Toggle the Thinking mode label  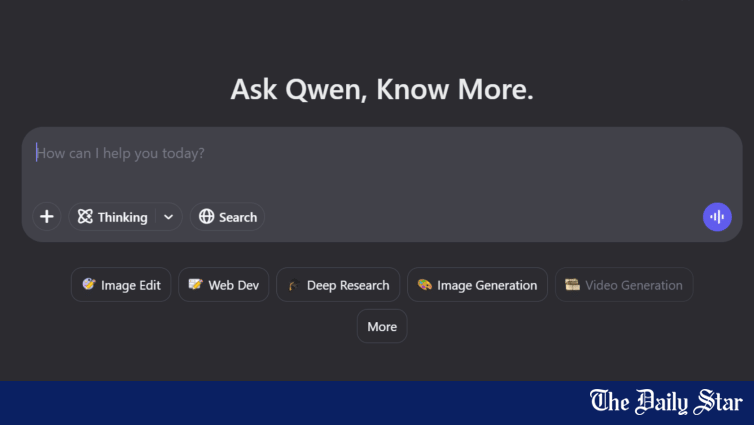[122, 217]
